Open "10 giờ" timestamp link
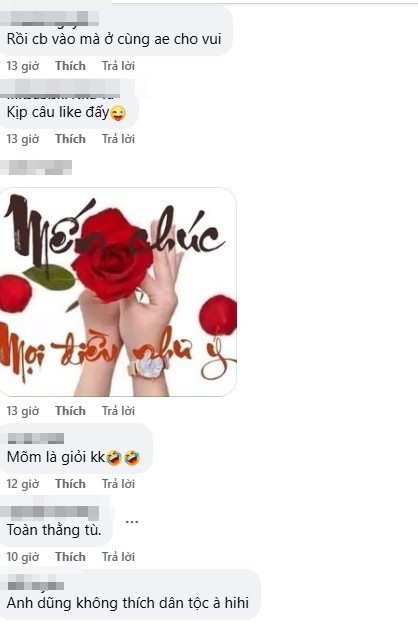This screenshot has height=623, width=418. pyautogui.click(x=23, y=557)
